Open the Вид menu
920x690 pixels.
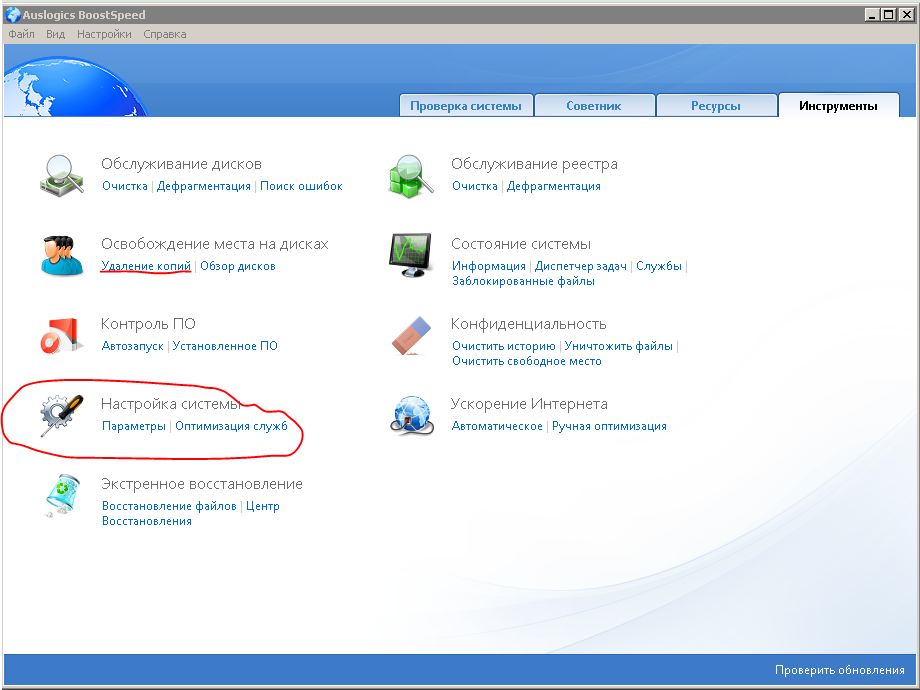(x=55, y=34)
